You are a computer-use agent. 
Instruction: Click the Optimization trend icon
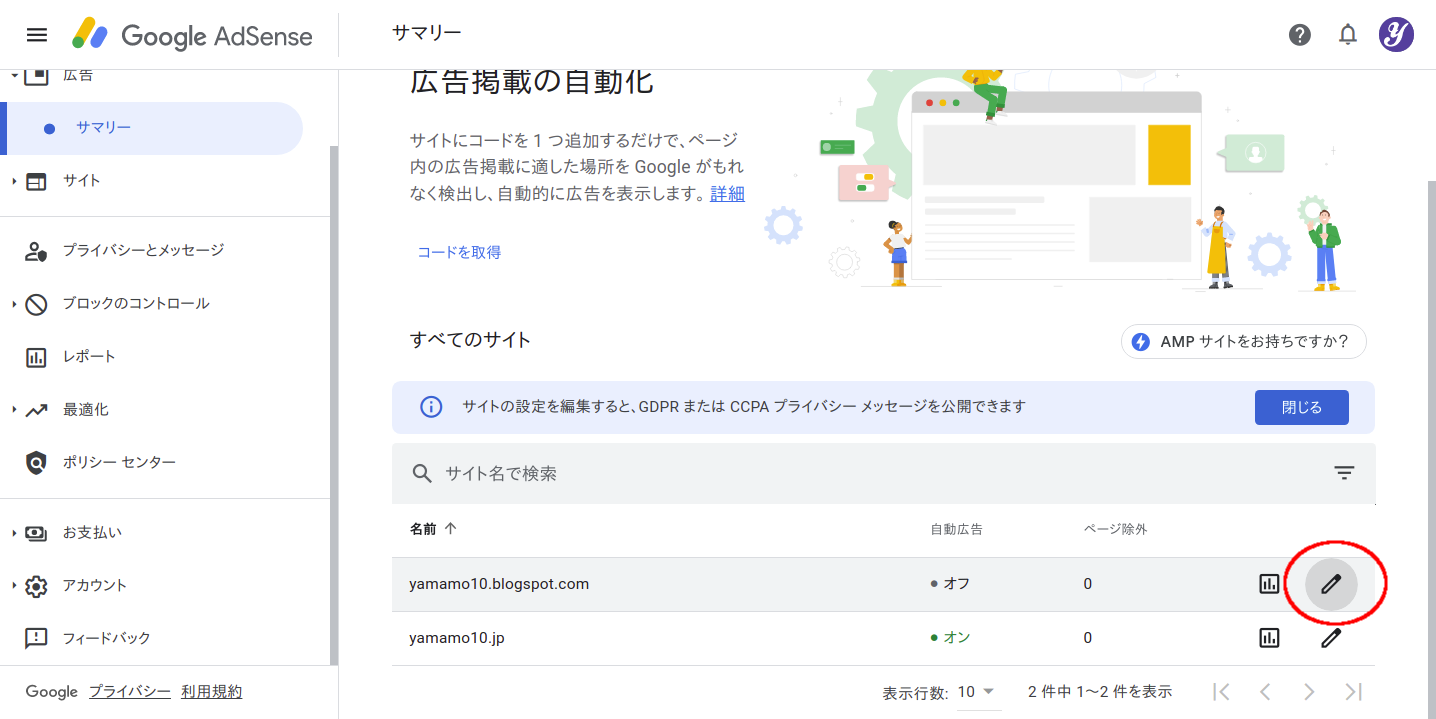(36, 410)
